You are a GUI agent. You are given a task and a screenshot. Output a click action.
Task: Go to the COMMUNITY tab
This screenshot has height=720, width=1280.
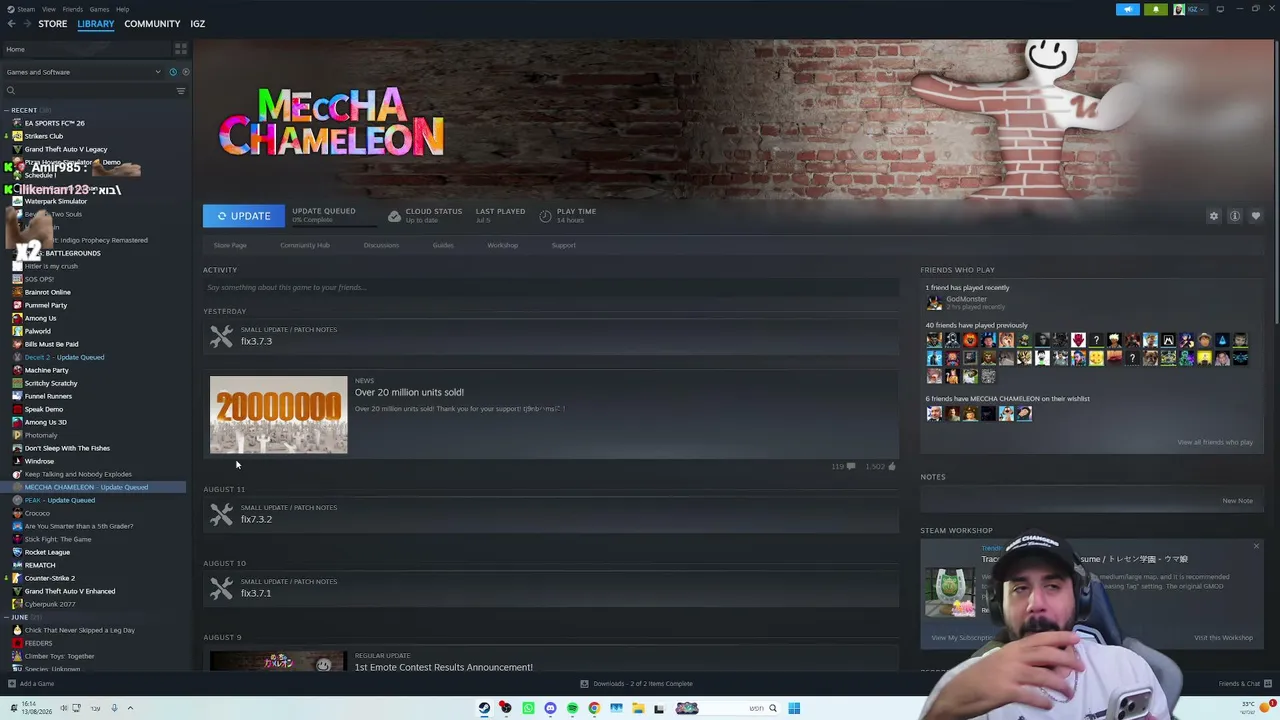152,24
